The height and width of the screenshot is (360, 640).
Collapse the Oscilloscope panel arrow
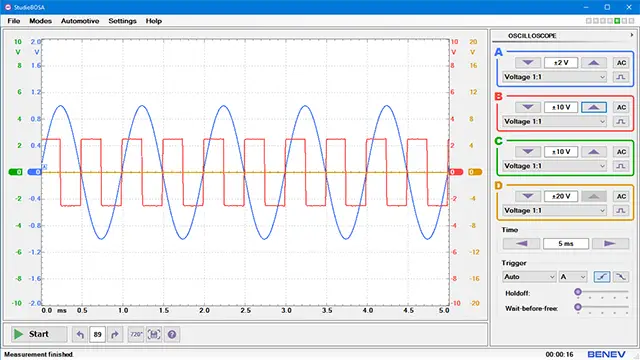(632, 36)
